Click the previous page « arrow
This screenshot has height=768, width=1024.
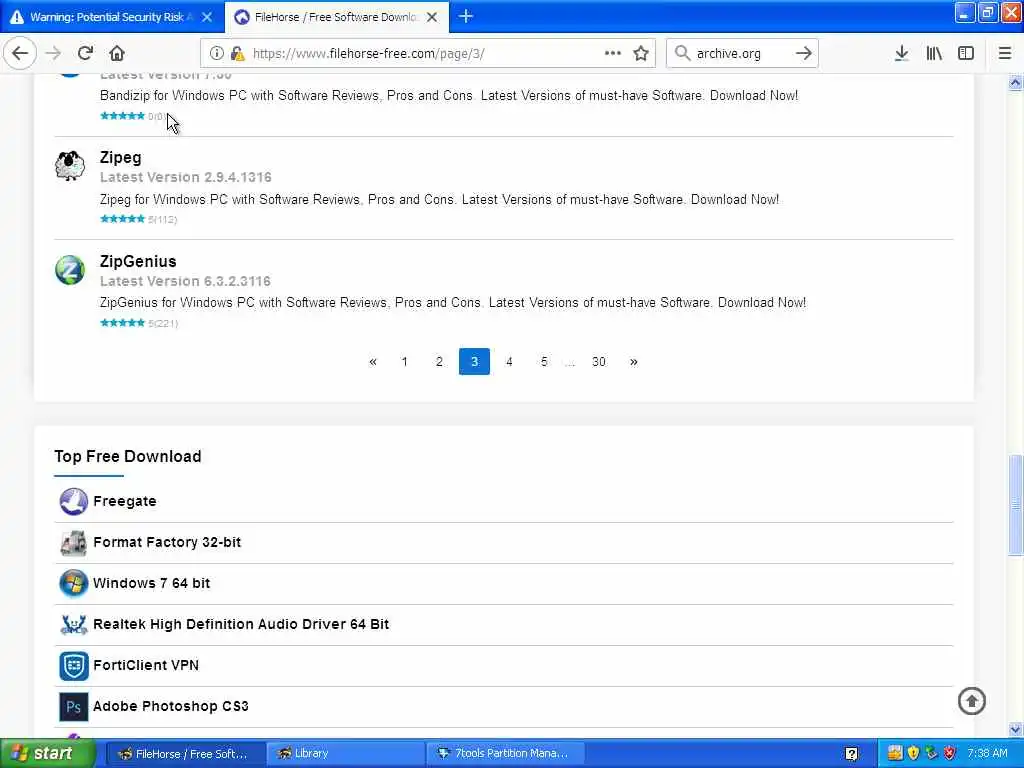point(372,362)
